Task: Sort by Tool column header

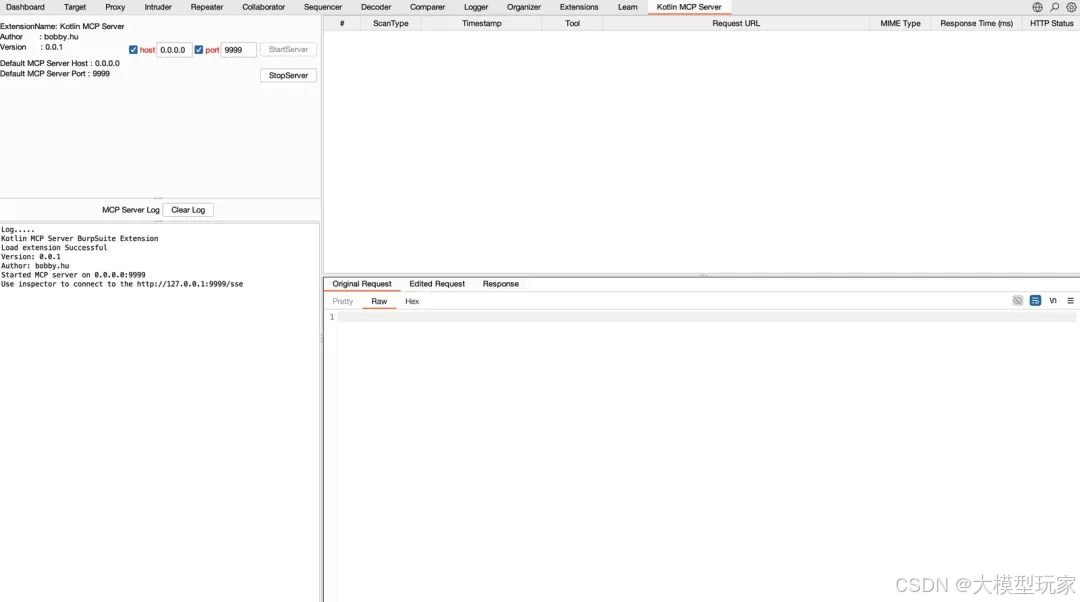Action: pyautogui.click(x=572, y=23)
